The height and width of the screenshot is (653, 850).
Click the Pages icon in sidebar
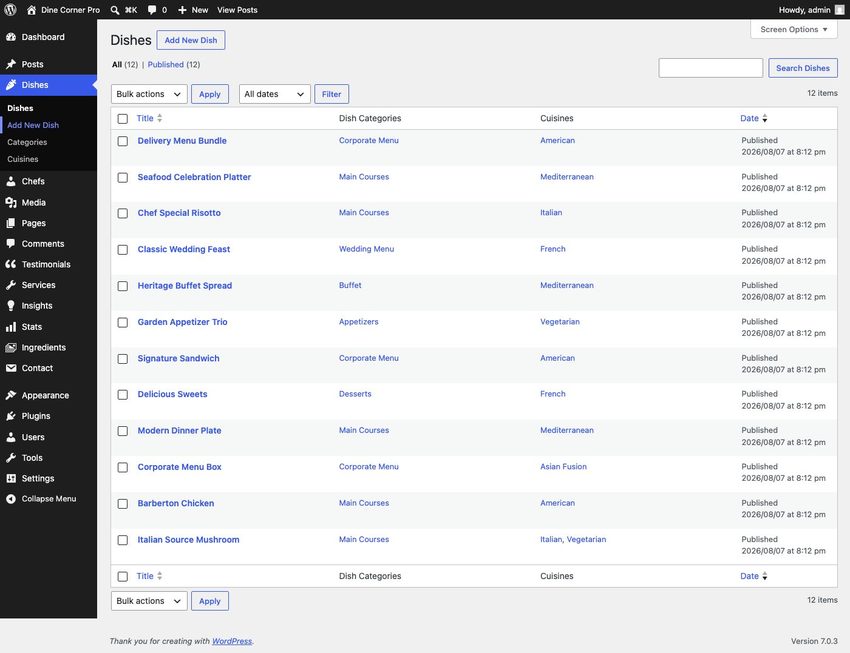11,223
